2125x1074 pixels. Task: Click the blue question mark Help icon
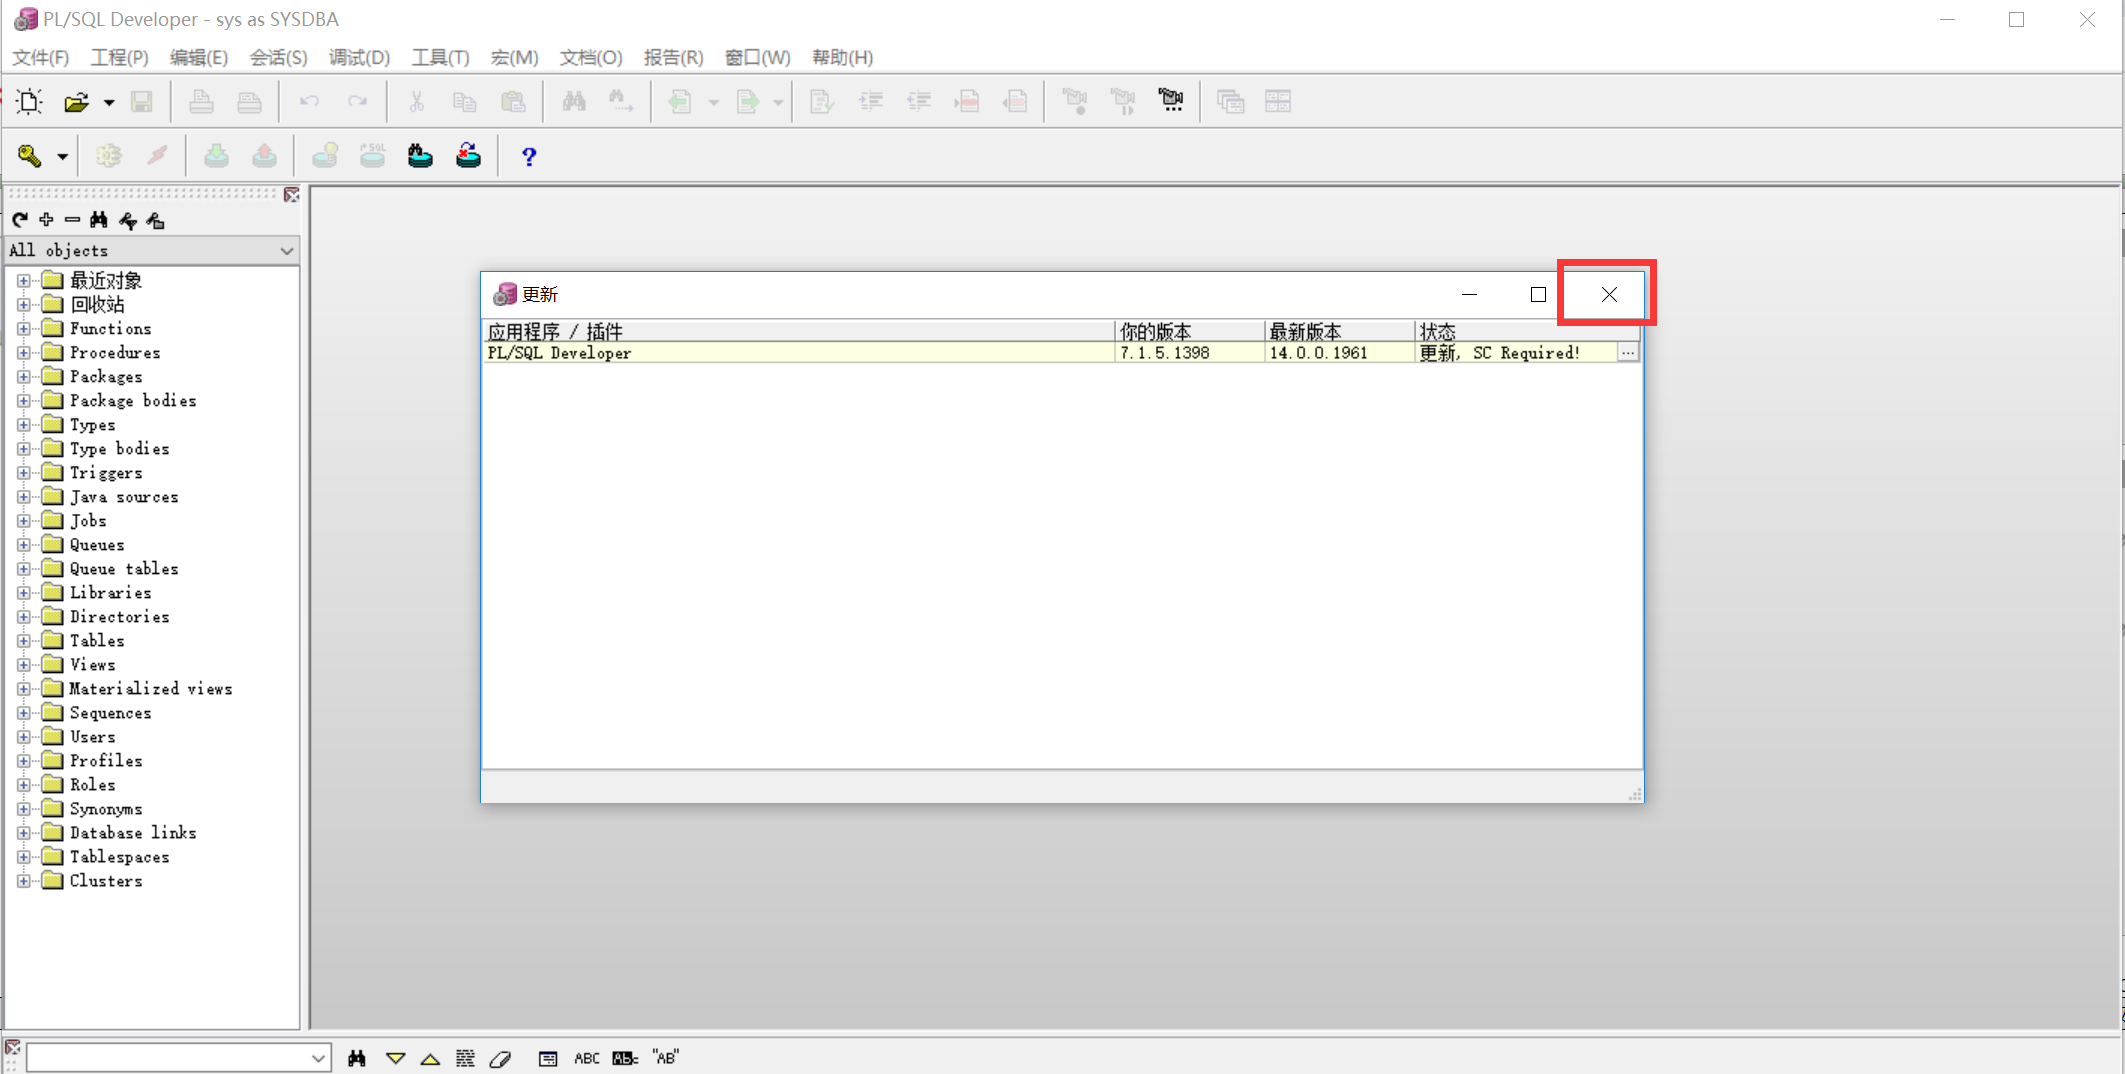(529, 156)
